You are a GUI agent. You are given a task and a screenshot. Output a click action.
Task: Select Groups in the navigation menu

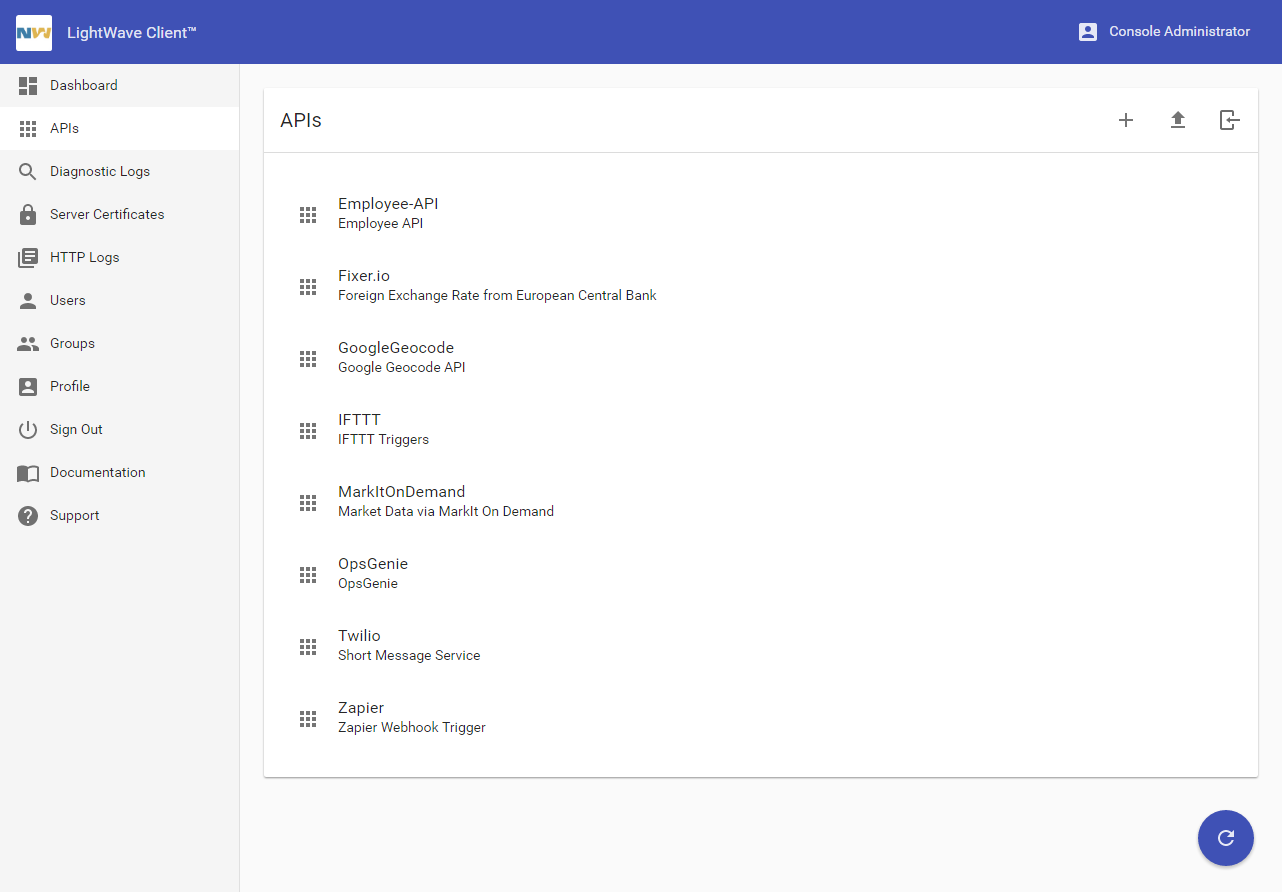point(72,344)
